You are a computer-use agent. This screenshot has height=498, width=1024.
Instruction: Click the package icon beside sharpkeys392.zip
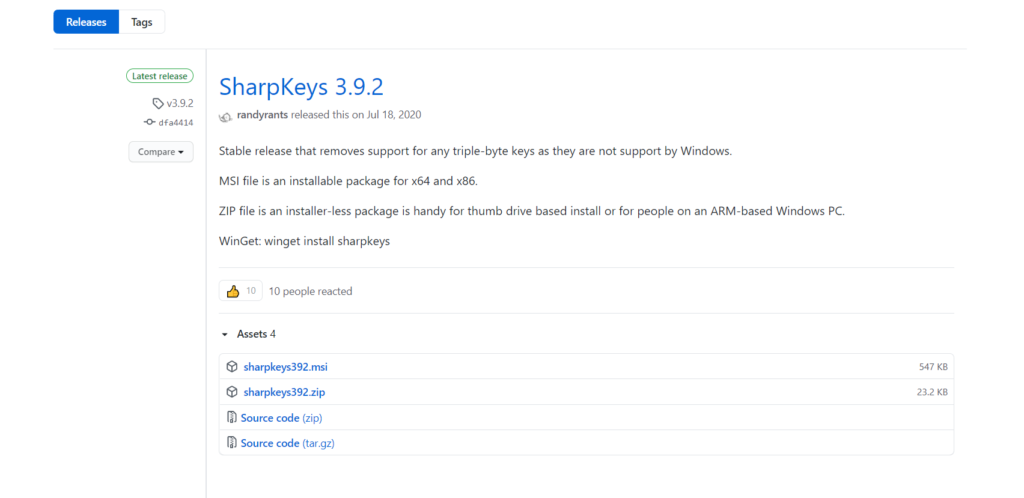232,392
